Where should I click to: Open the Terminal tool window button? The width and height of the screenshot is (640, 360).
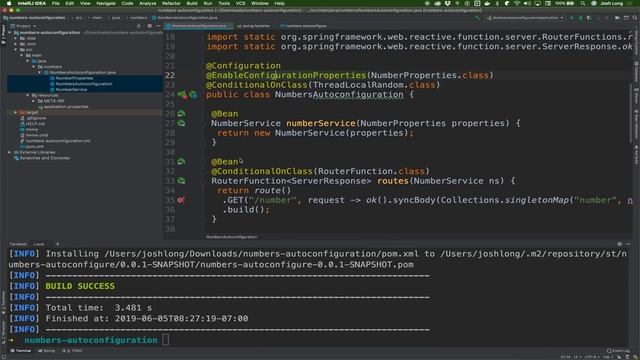(21, 351)
